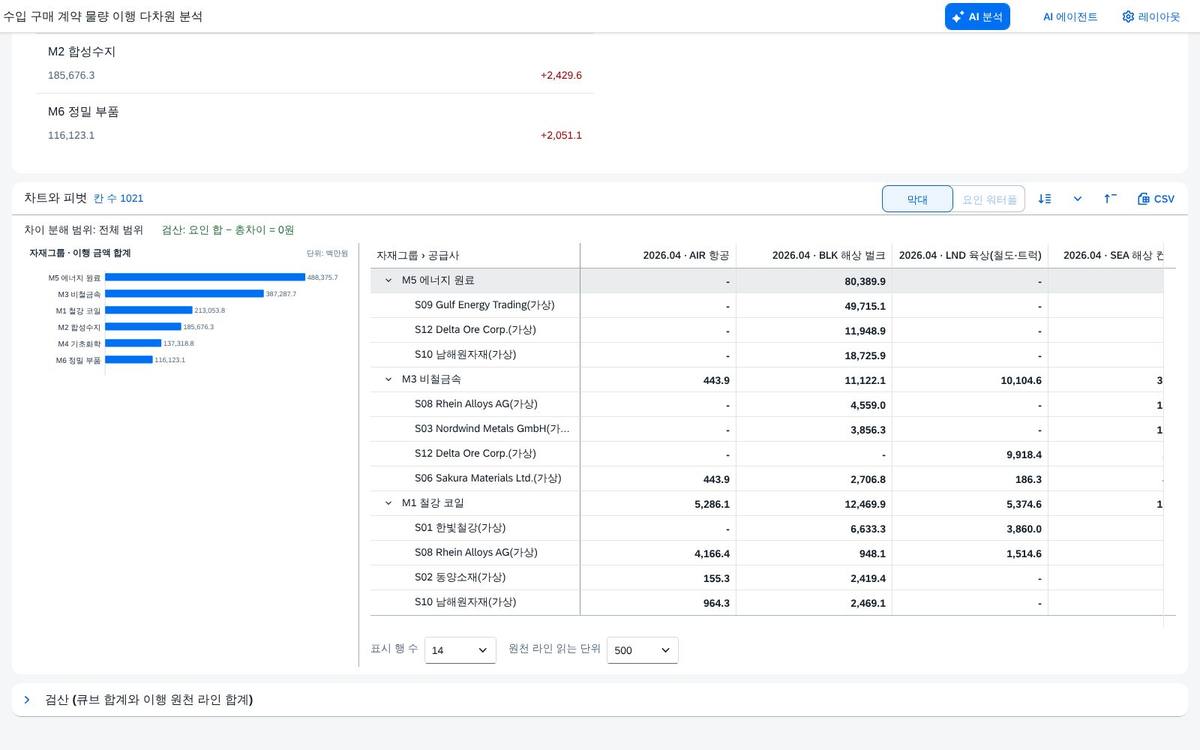Open the 원천 라인 읽는 단위 dropdown
Viewport: 1200px width, 750px height.
coord(643,650)
